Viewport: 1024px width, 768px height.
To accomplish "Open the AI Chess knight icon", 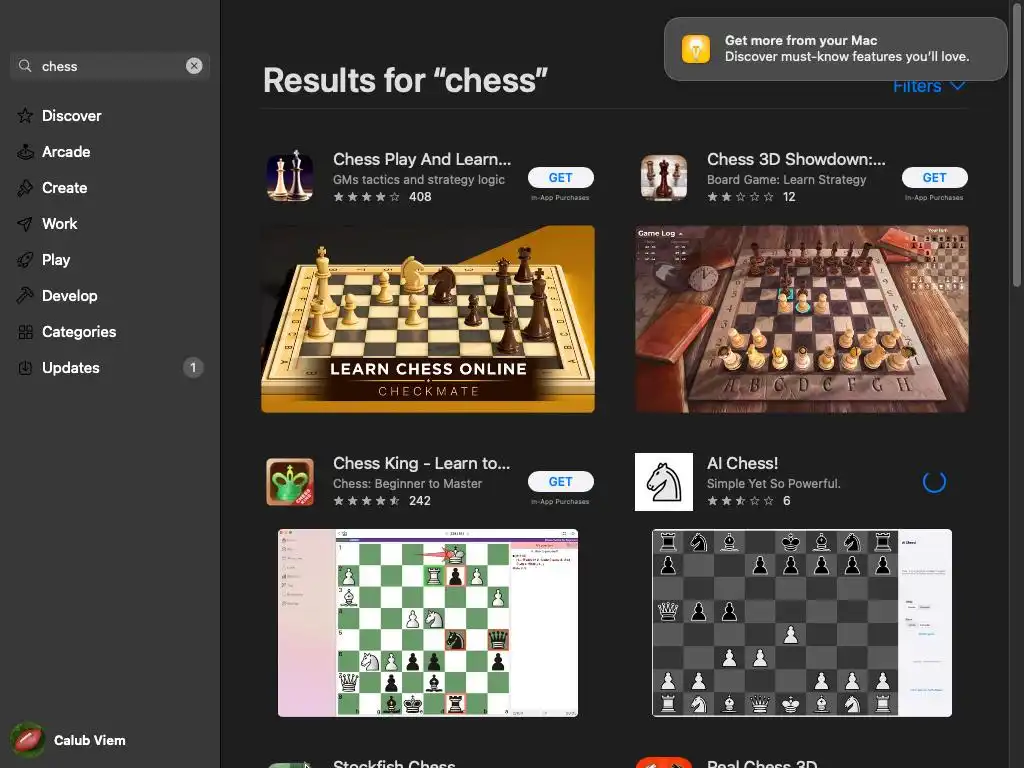I will [x=664, y=482].
